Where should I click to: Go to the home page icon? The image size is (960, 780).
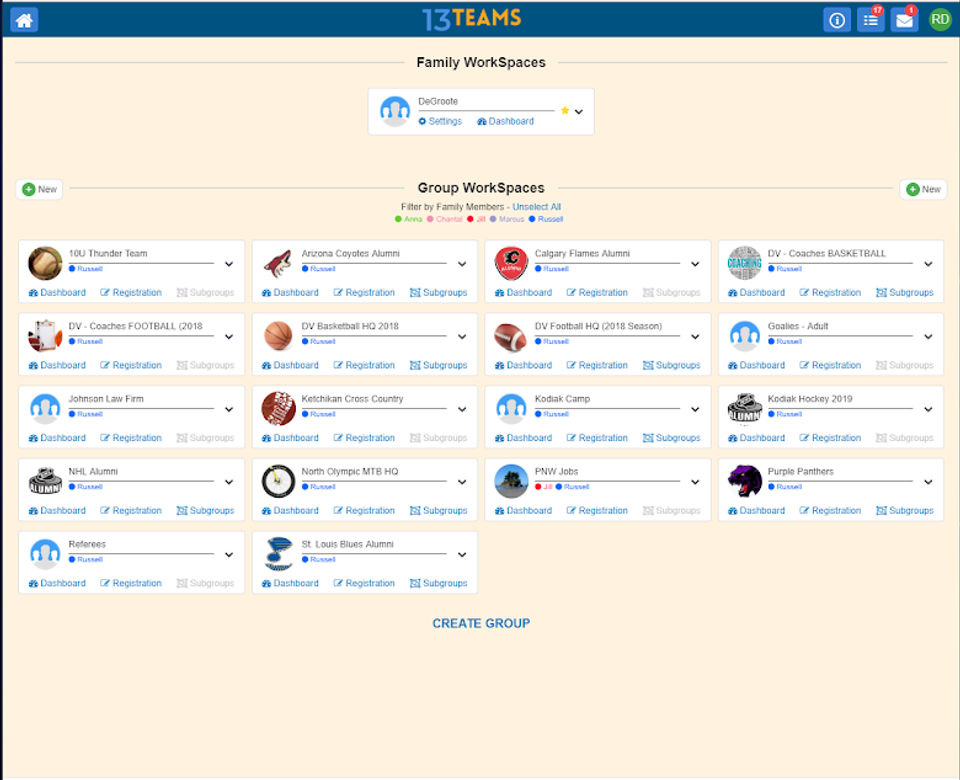(x=24, y=20)
